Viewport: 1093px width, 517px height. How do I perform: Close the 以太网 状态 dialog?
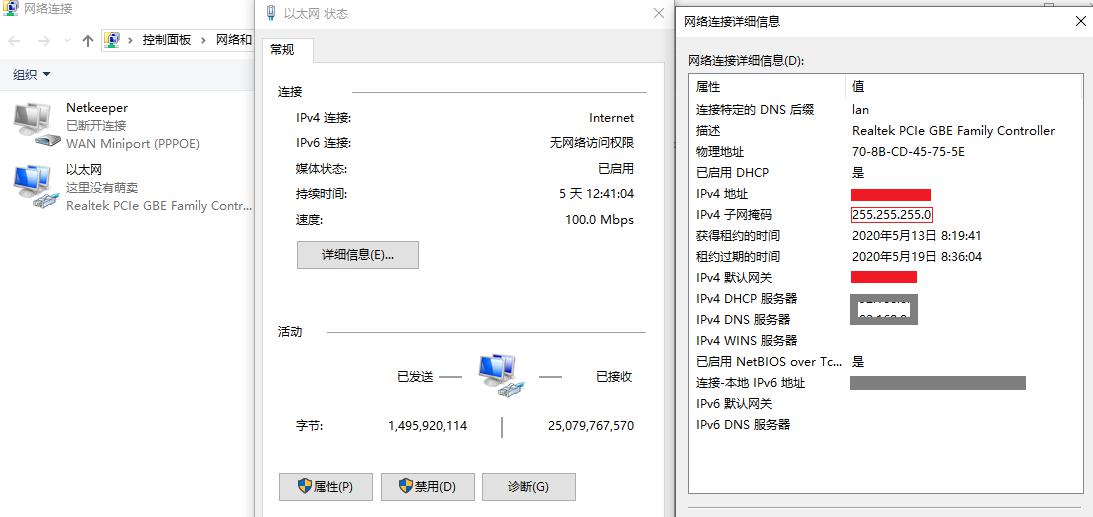click(x=659, y=13)
